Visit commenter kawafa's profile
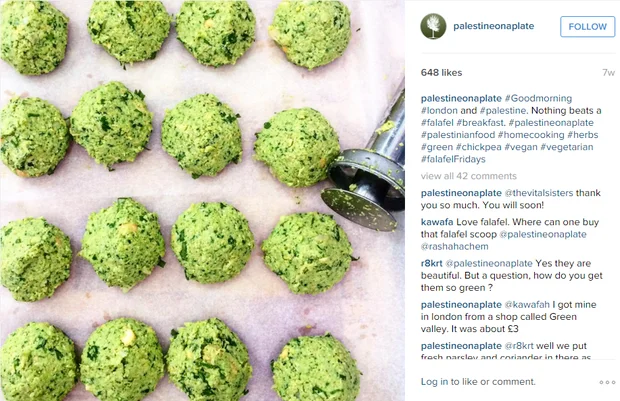The width and height of the screenshot is (620, 401). tap(437, 222)
